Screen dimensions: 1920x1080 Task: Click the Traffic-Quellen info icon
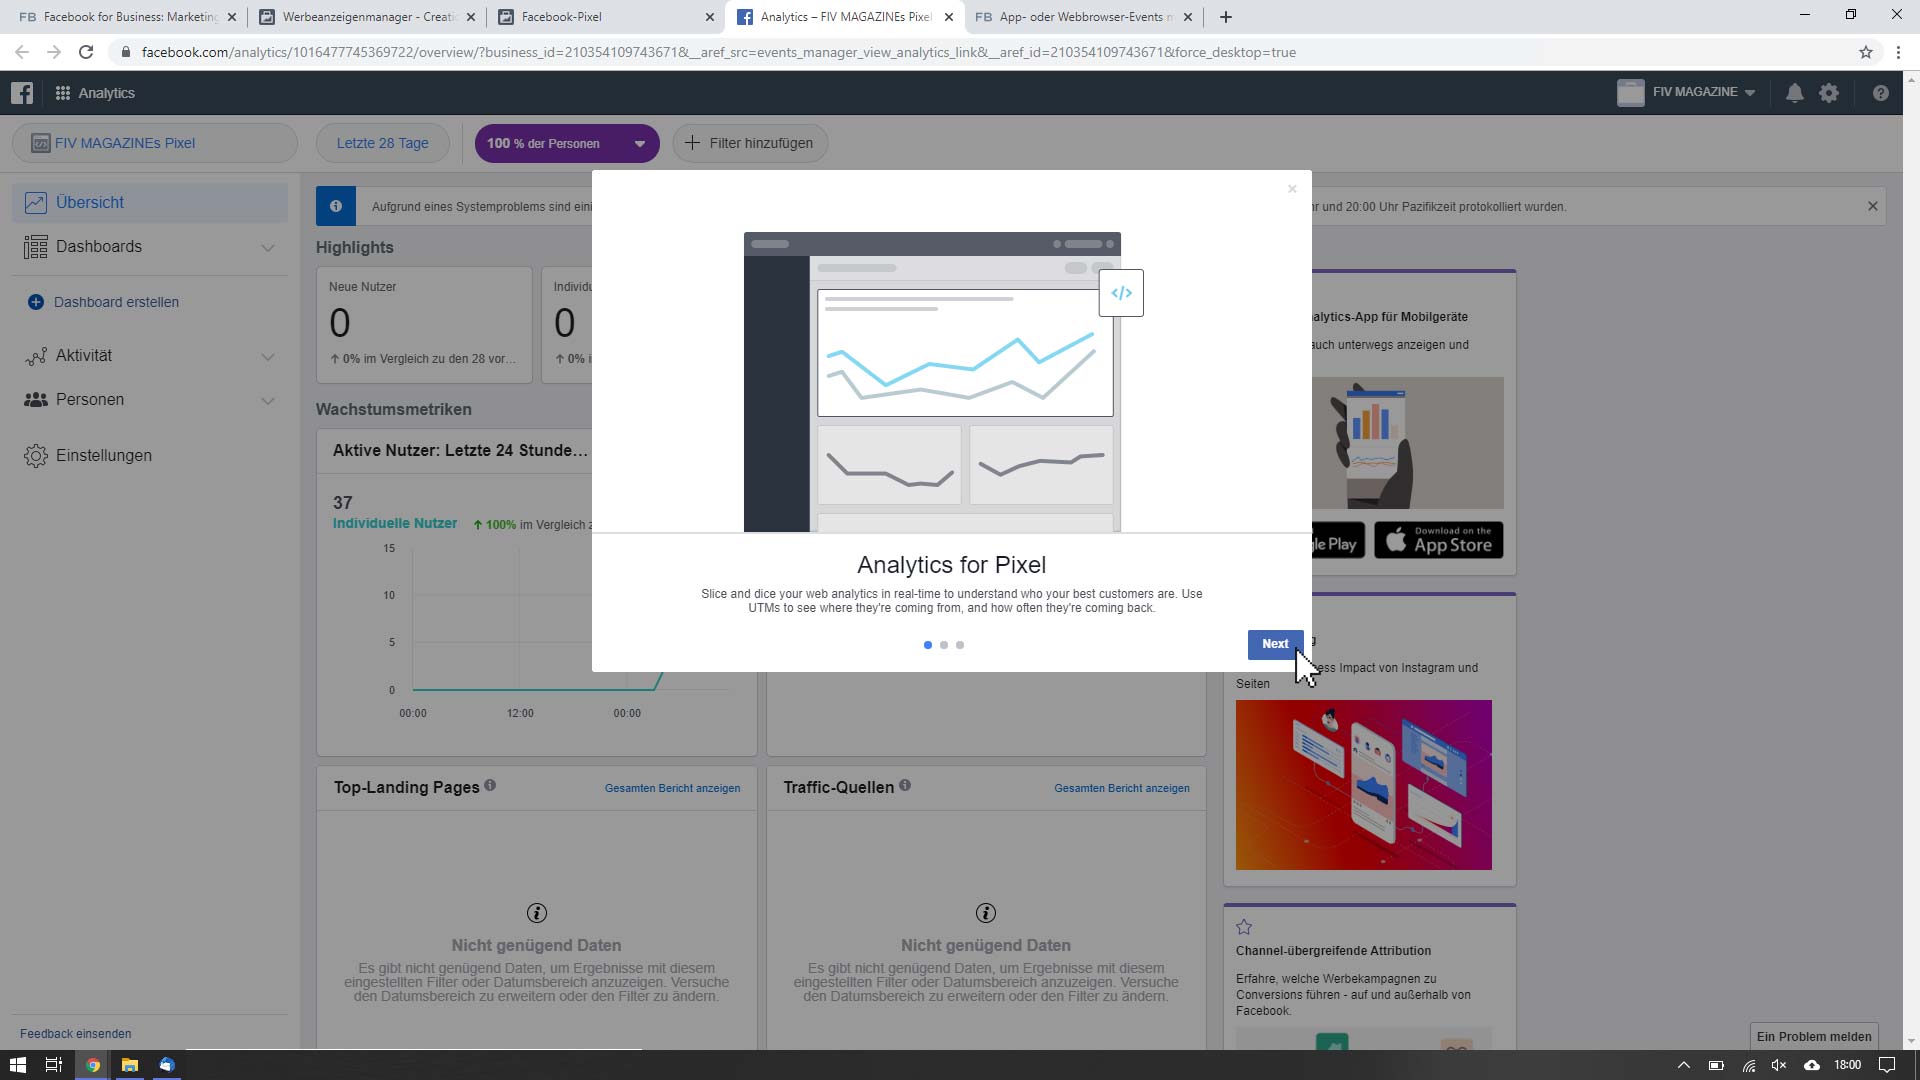[x=905, y=786]
